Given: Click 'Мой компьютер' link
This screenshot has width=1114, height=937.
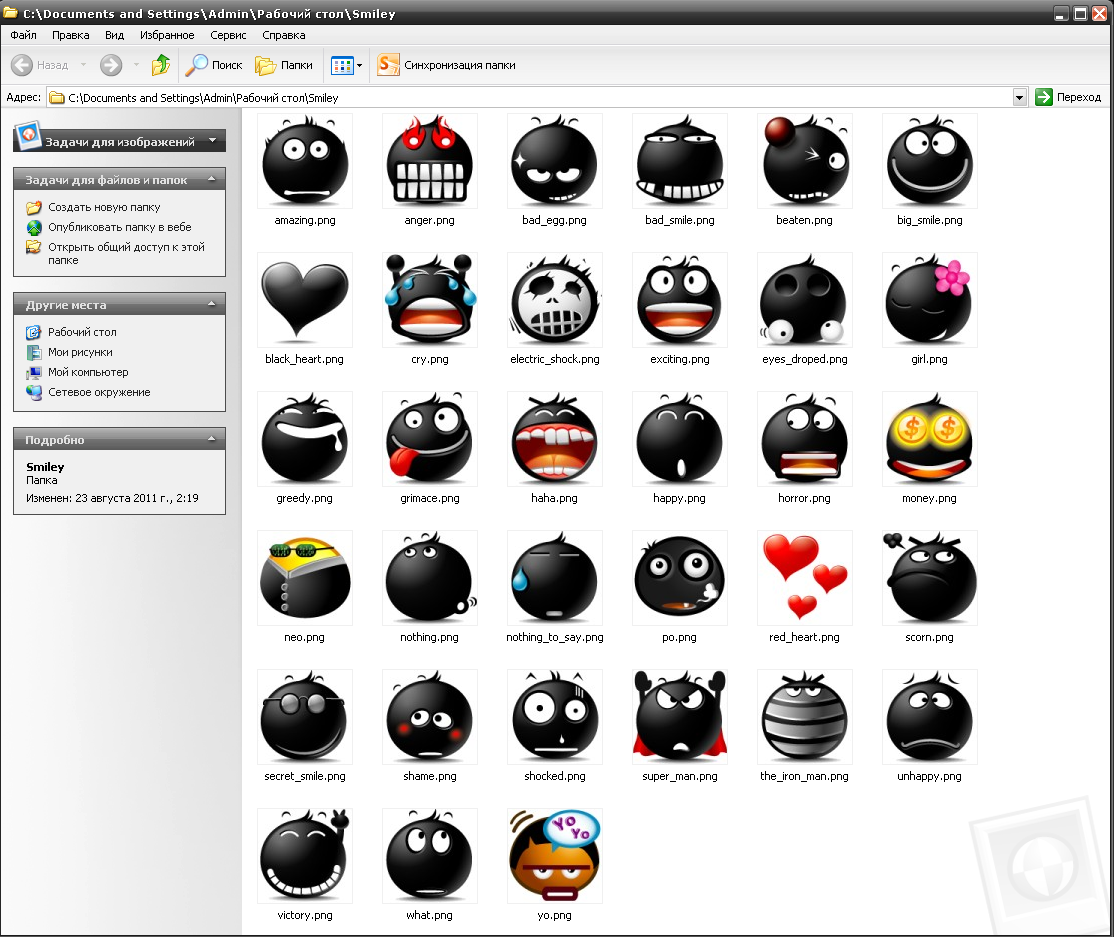Looking at the screenshot, I should (88, 372).
